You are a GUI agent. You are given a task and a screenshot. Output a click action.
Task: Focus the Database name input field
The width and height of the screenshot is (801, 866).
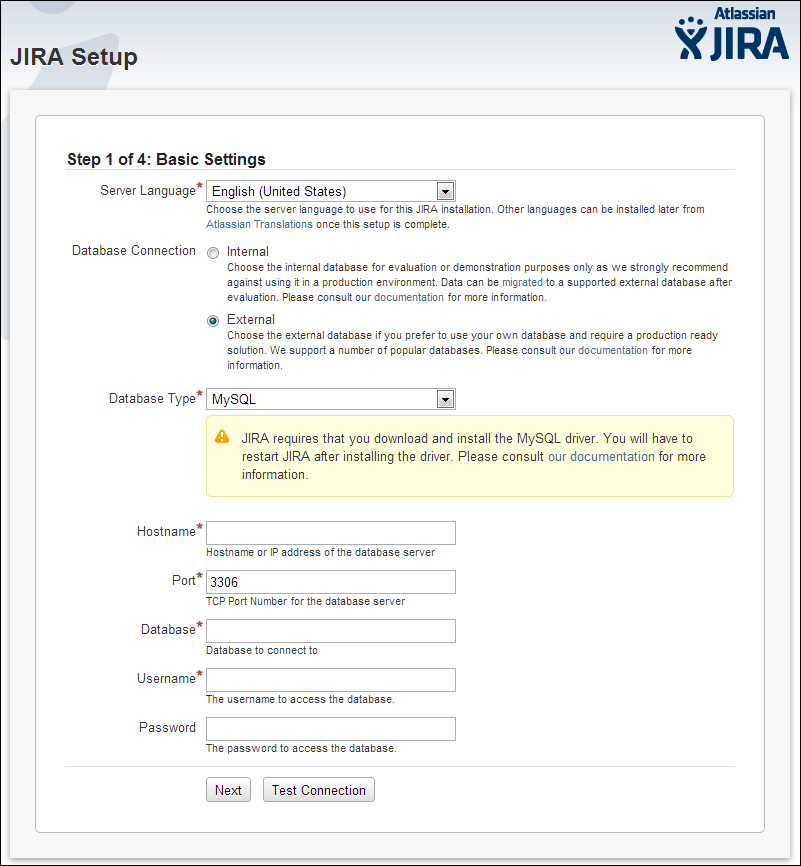(331, 631)
